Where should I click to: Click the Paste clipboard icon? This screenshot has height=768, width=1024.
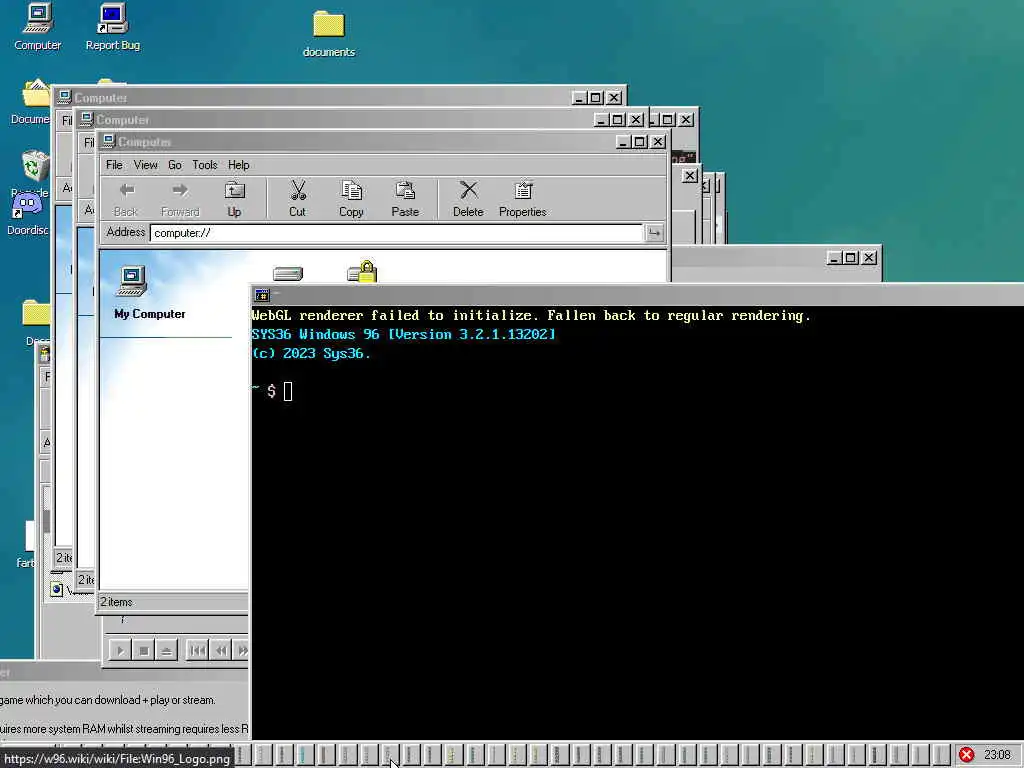[x=405, y=199]
